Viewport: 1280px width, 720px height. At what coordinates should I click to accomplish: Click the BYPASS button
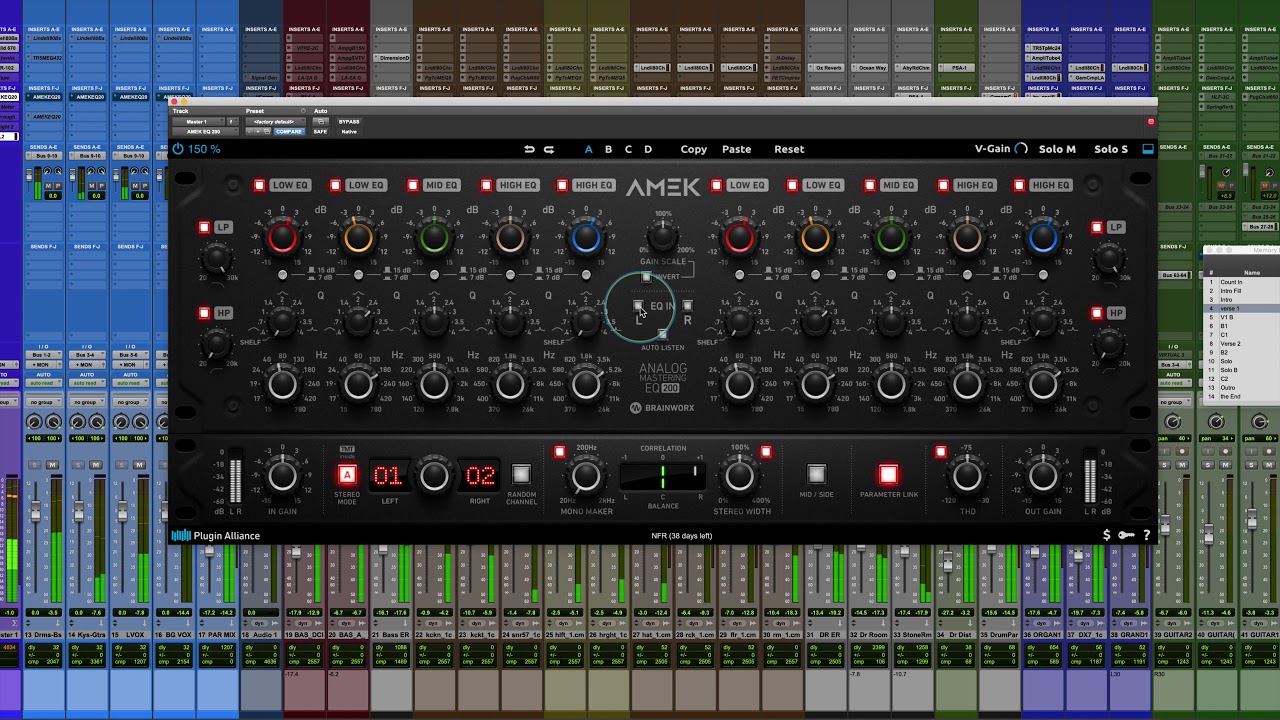(x=349, y=122)
